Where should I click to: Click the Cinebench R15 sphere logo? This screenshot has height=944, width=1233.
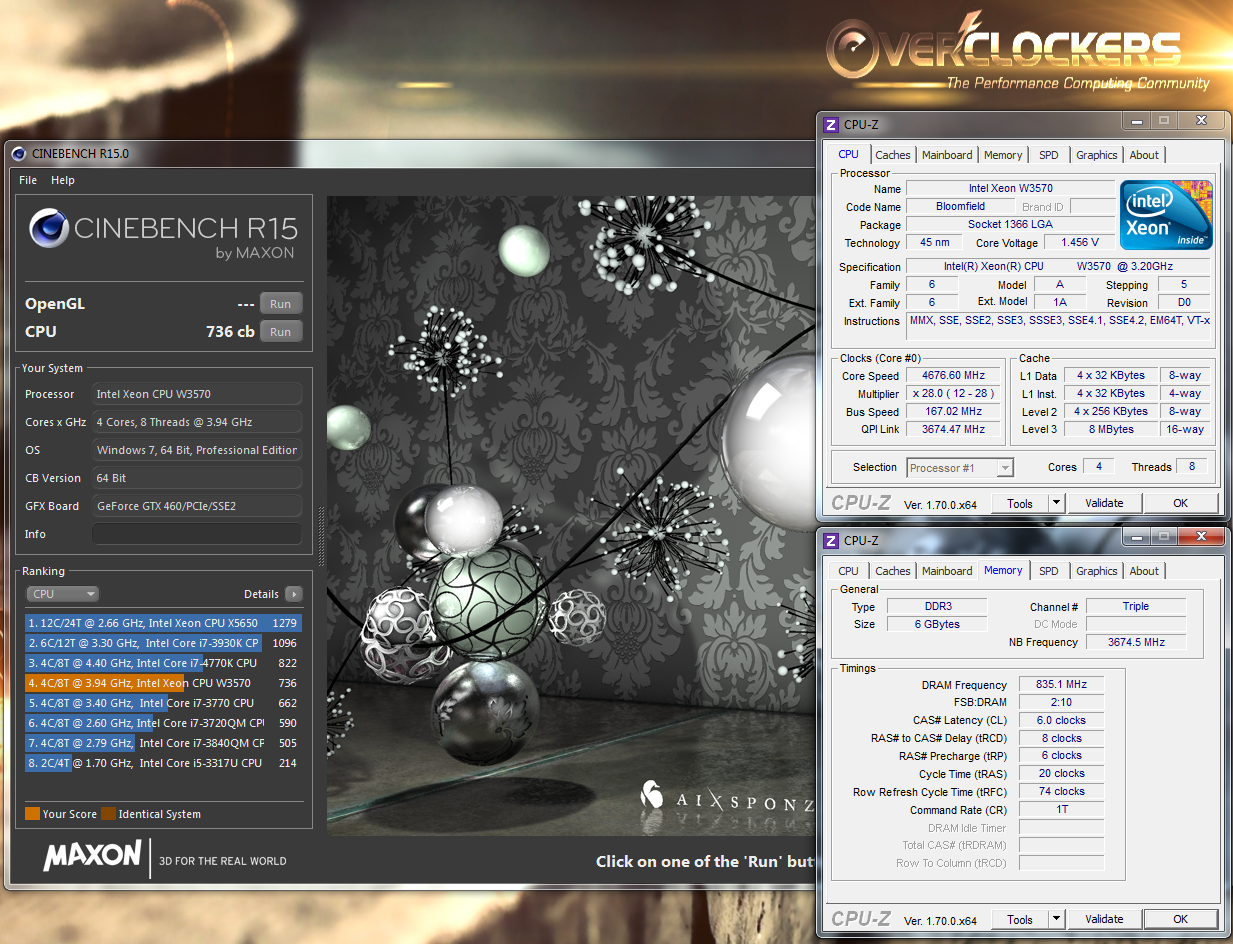coord(49,228)
